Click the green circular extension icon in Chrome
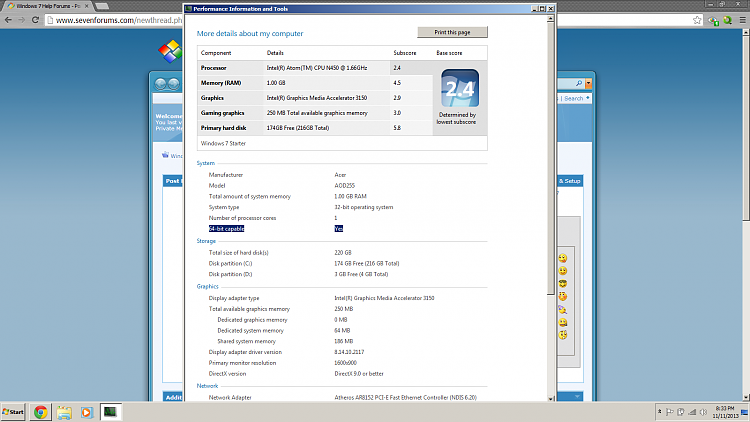Screen dimensions: 750x422 [728, 20]
